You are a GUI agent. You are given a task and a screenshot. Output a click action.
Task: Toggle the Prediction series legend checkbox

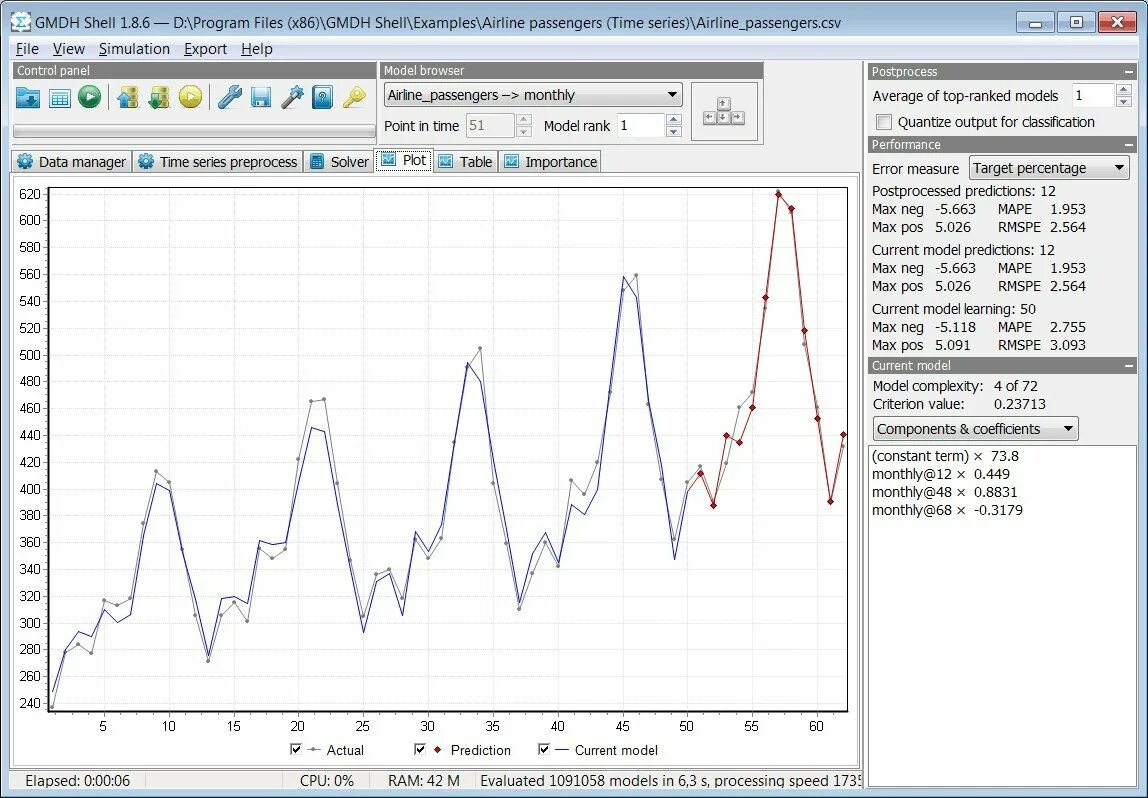[x=420, y=749]
